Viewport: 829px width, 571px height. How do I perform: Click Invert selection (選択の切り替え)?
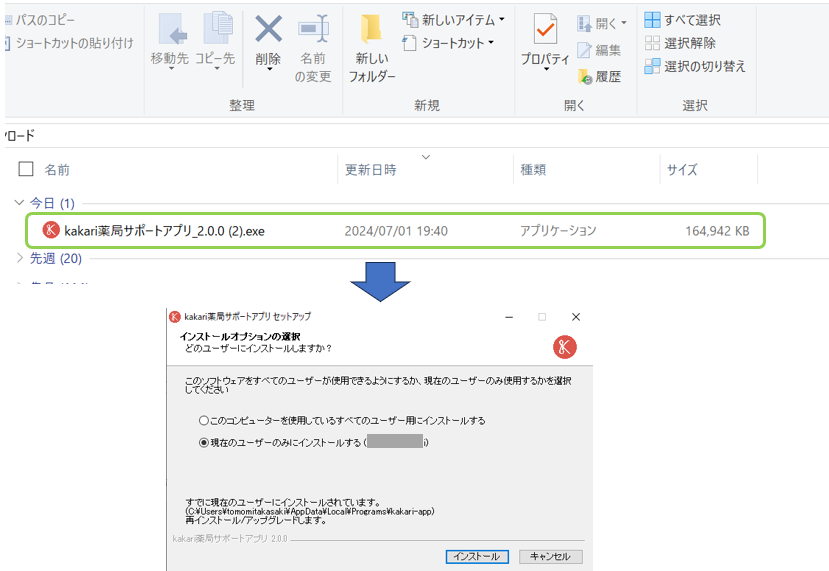point(695,66)
